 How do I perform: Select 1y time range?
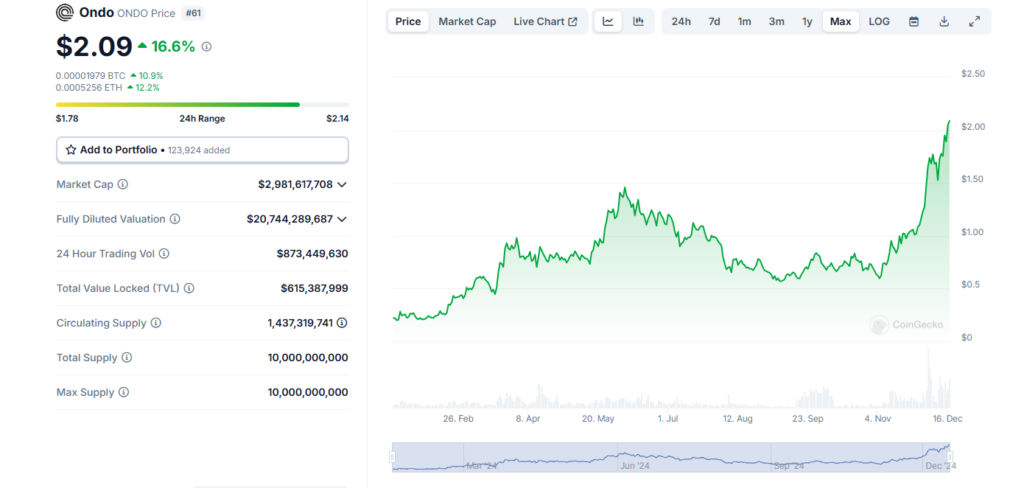pos(807,22)
